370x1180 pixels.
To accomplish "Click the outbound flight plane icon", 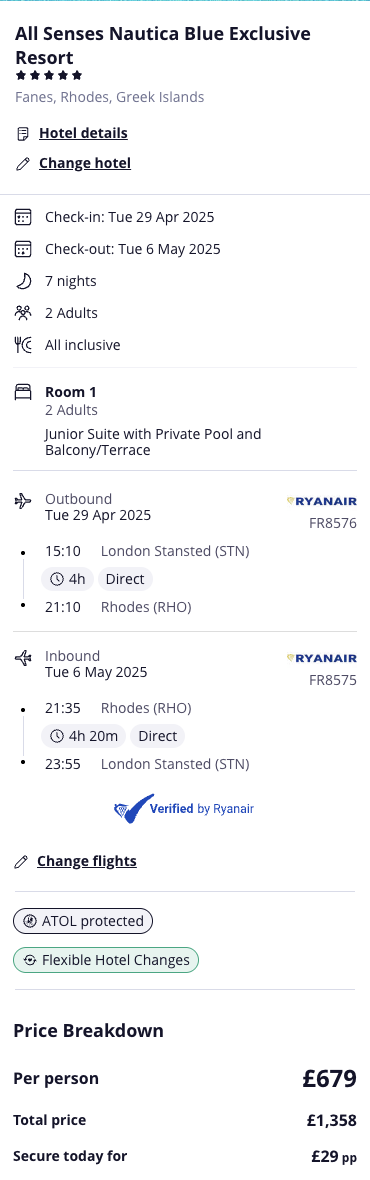I will click(23, 500).
